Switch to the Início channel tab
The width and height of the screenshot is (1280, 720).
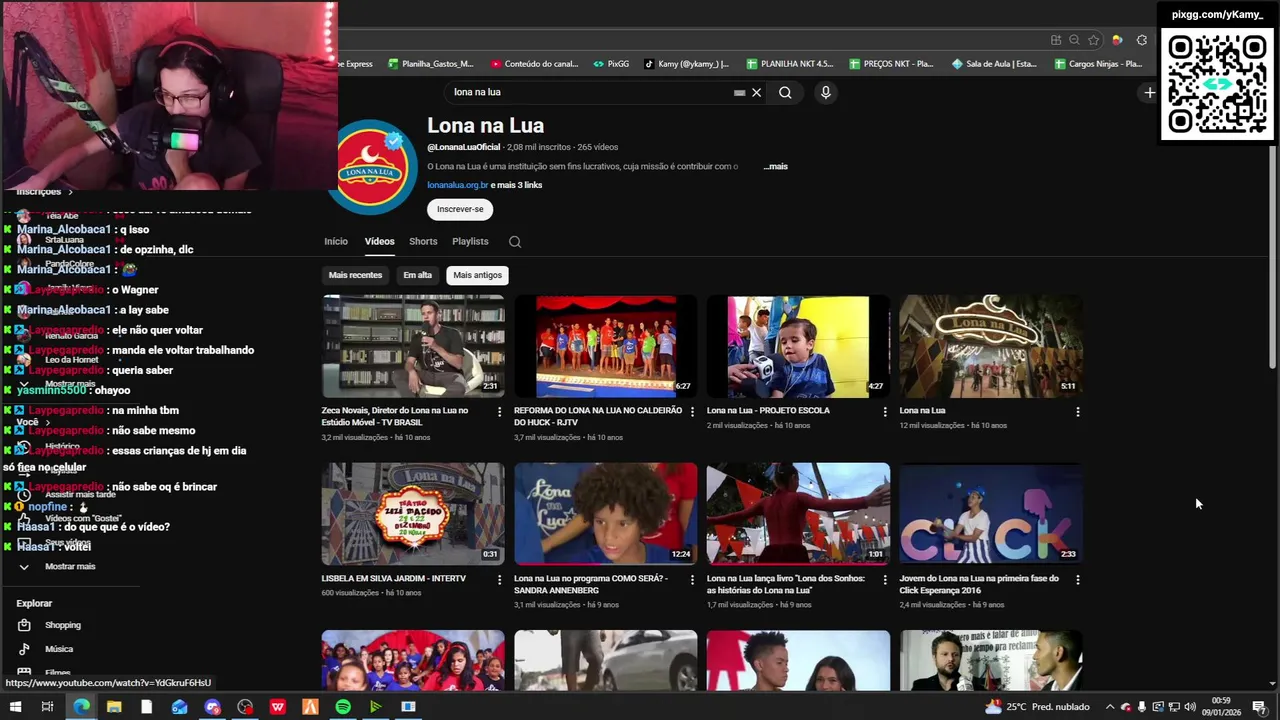[x=336, y=241]
